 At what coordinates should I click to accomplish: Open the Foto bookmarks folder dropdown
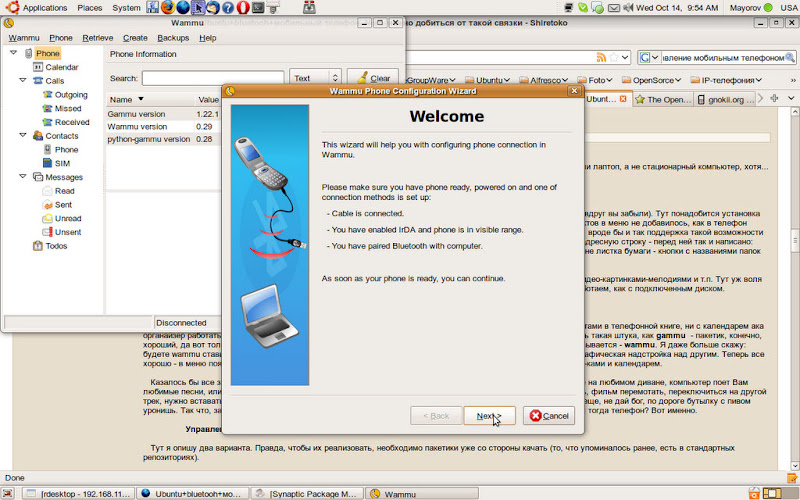click(595, 80)
